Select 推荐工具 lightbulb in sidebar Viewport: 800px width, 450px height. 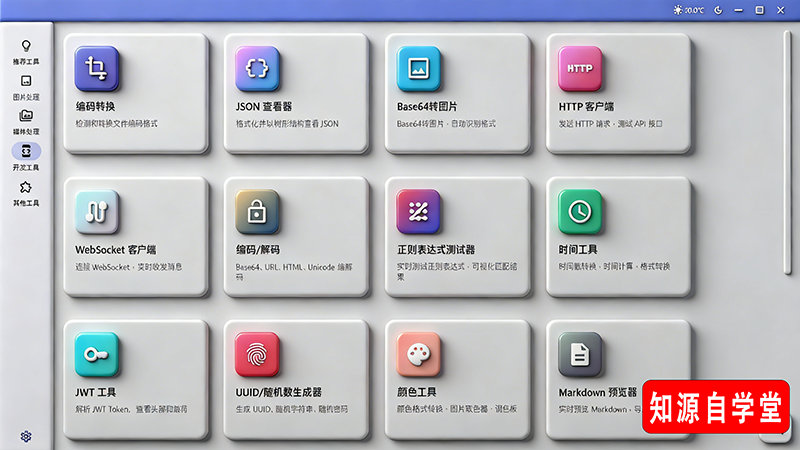26,52
